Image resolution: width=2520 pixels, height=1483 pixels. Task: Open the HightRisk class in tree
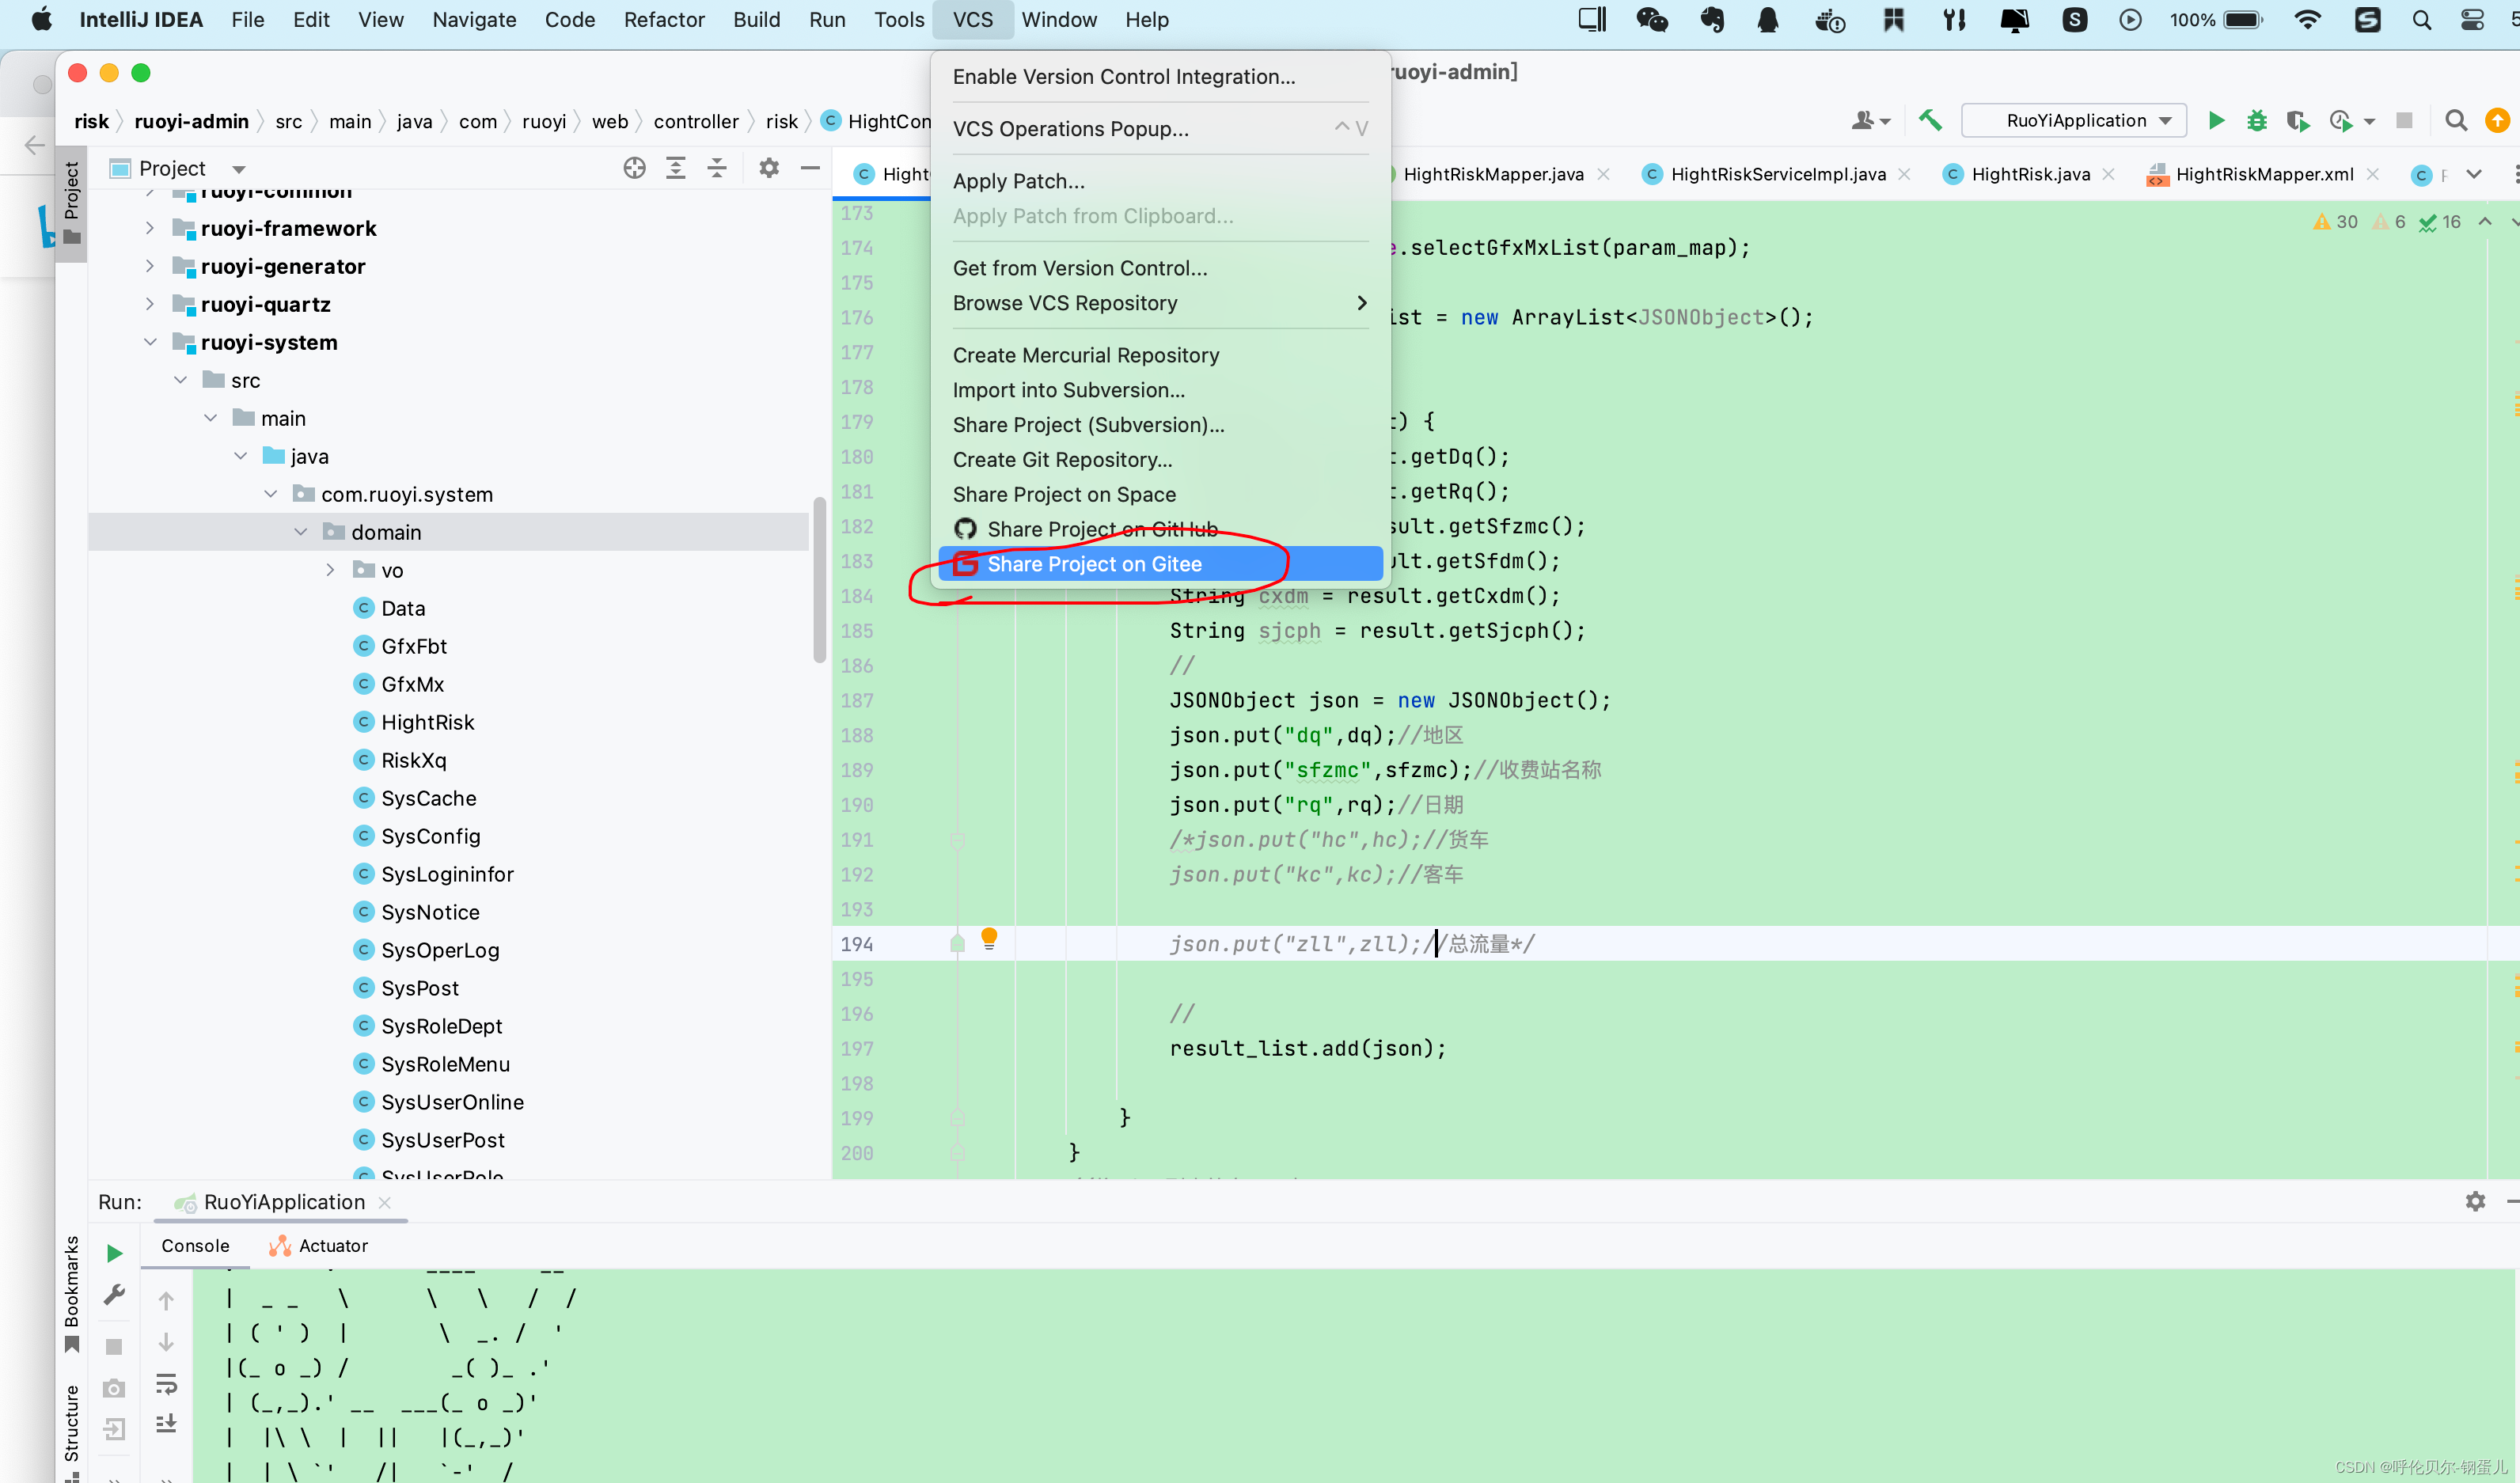[x=427, y=722]
